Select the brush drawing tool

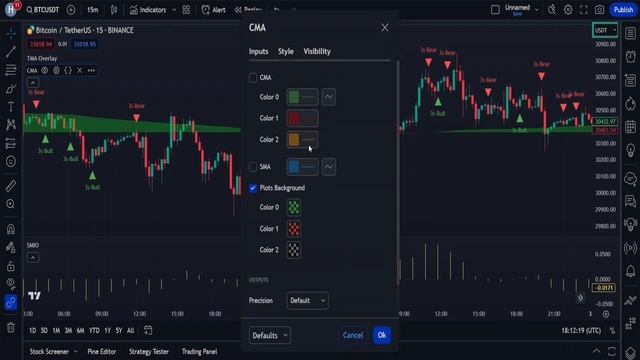[x=11, y=89]
